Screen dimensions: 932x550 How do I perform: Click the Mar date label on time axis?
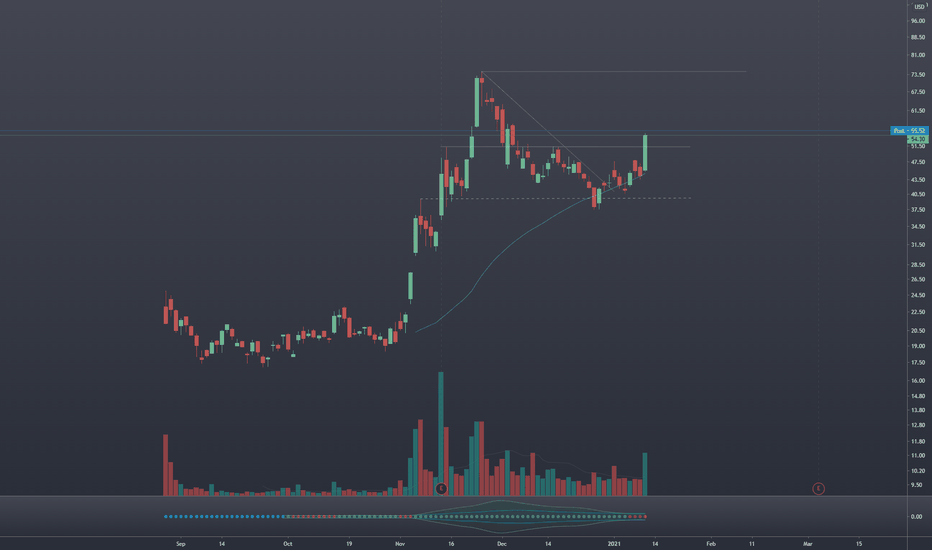pyautogui.click(x=808, y=543)
